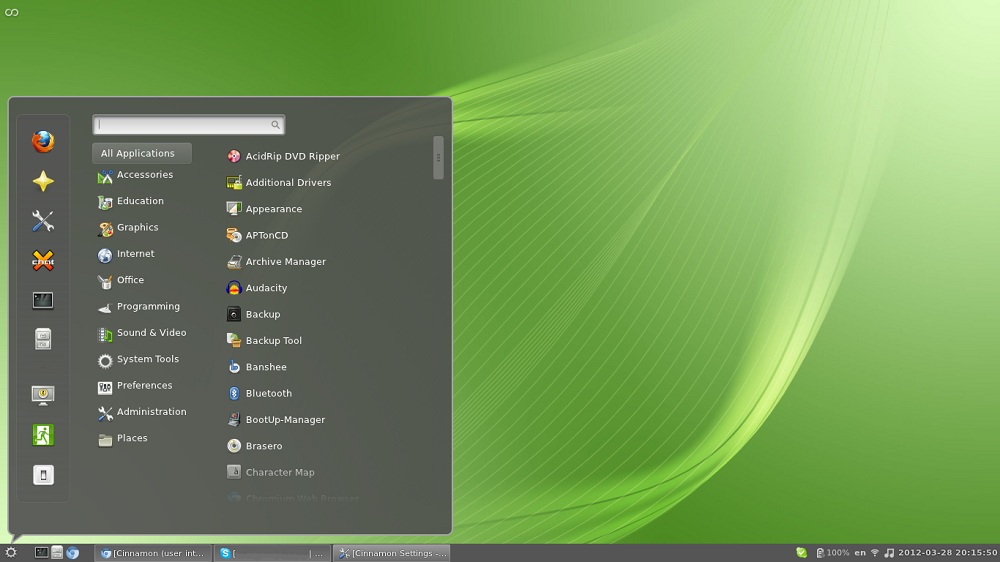Open Character Map
Viewport: 1000px width, 562px height.
[x=271, y=473]
